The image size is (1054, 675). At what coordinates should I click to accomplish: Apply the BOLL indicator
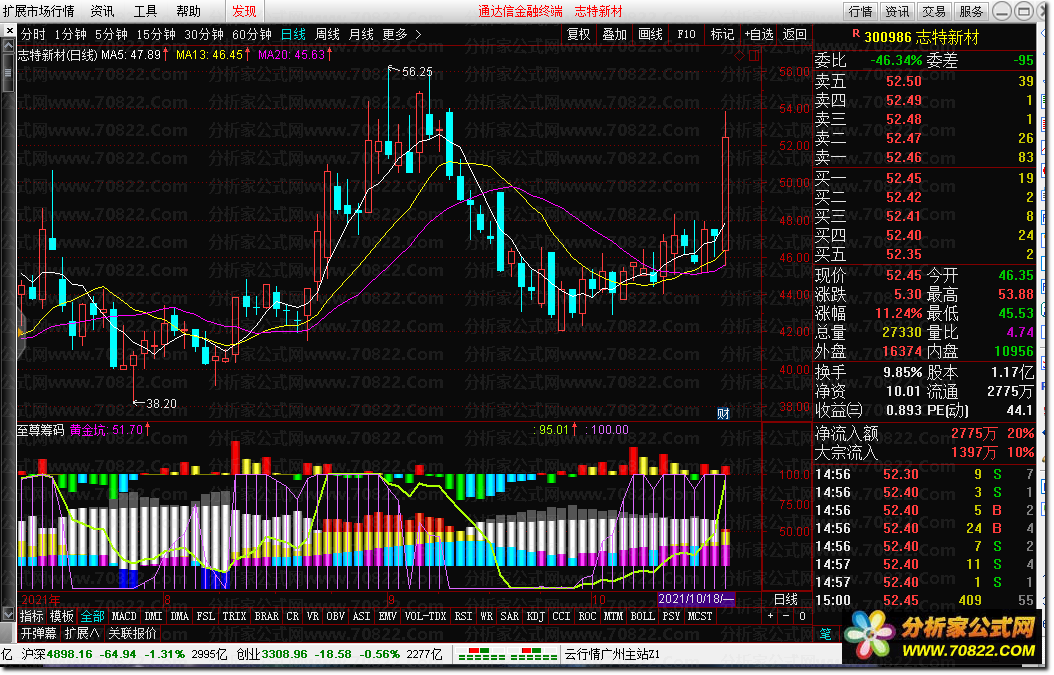point(642,616)
